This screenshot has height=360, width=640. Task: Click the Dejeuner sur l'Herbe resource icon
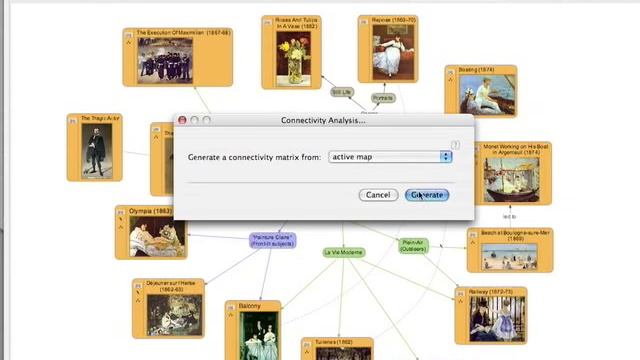[138, 286]
